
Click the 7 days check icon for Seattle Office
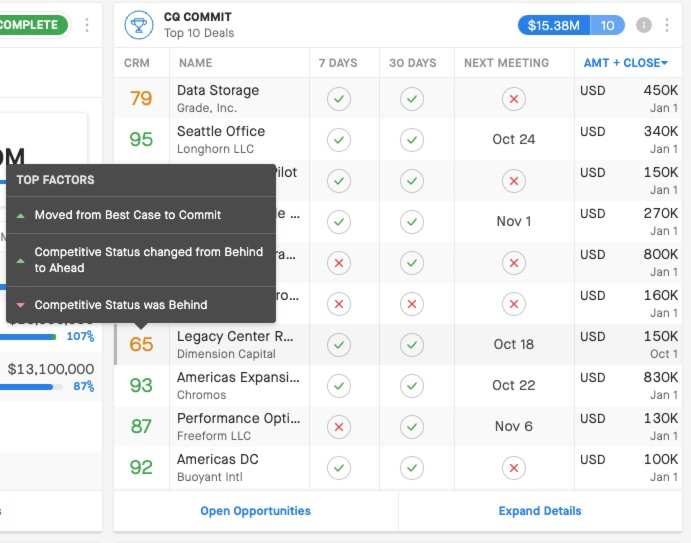click(x=339, y=140)
